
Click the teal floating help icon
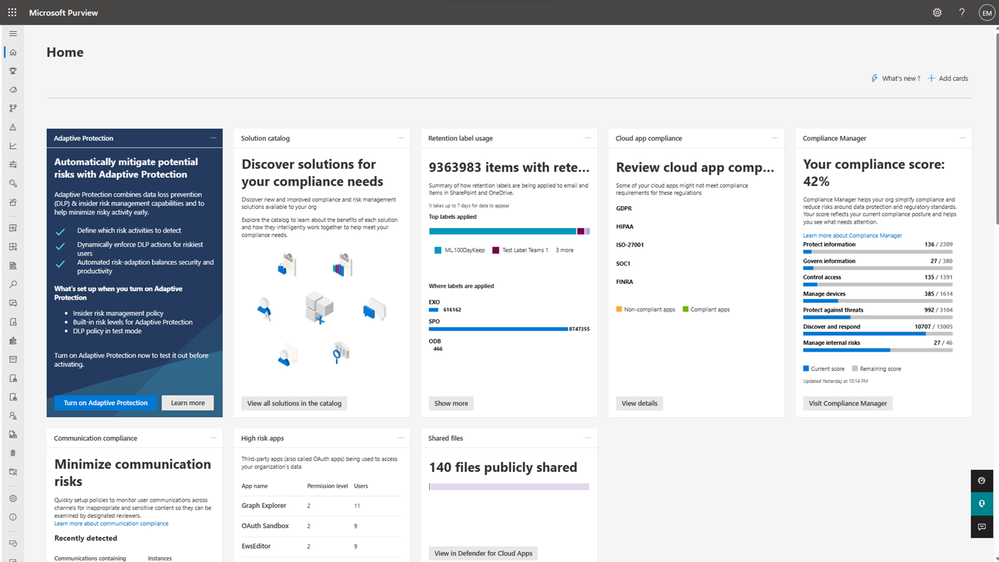tap(982, 503)
